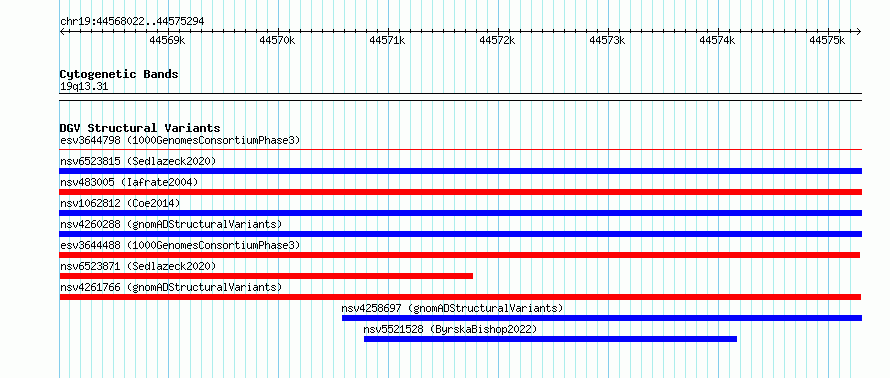
Task: Click the blue bar for nsv6523815
Action: (x=460, y=171)
